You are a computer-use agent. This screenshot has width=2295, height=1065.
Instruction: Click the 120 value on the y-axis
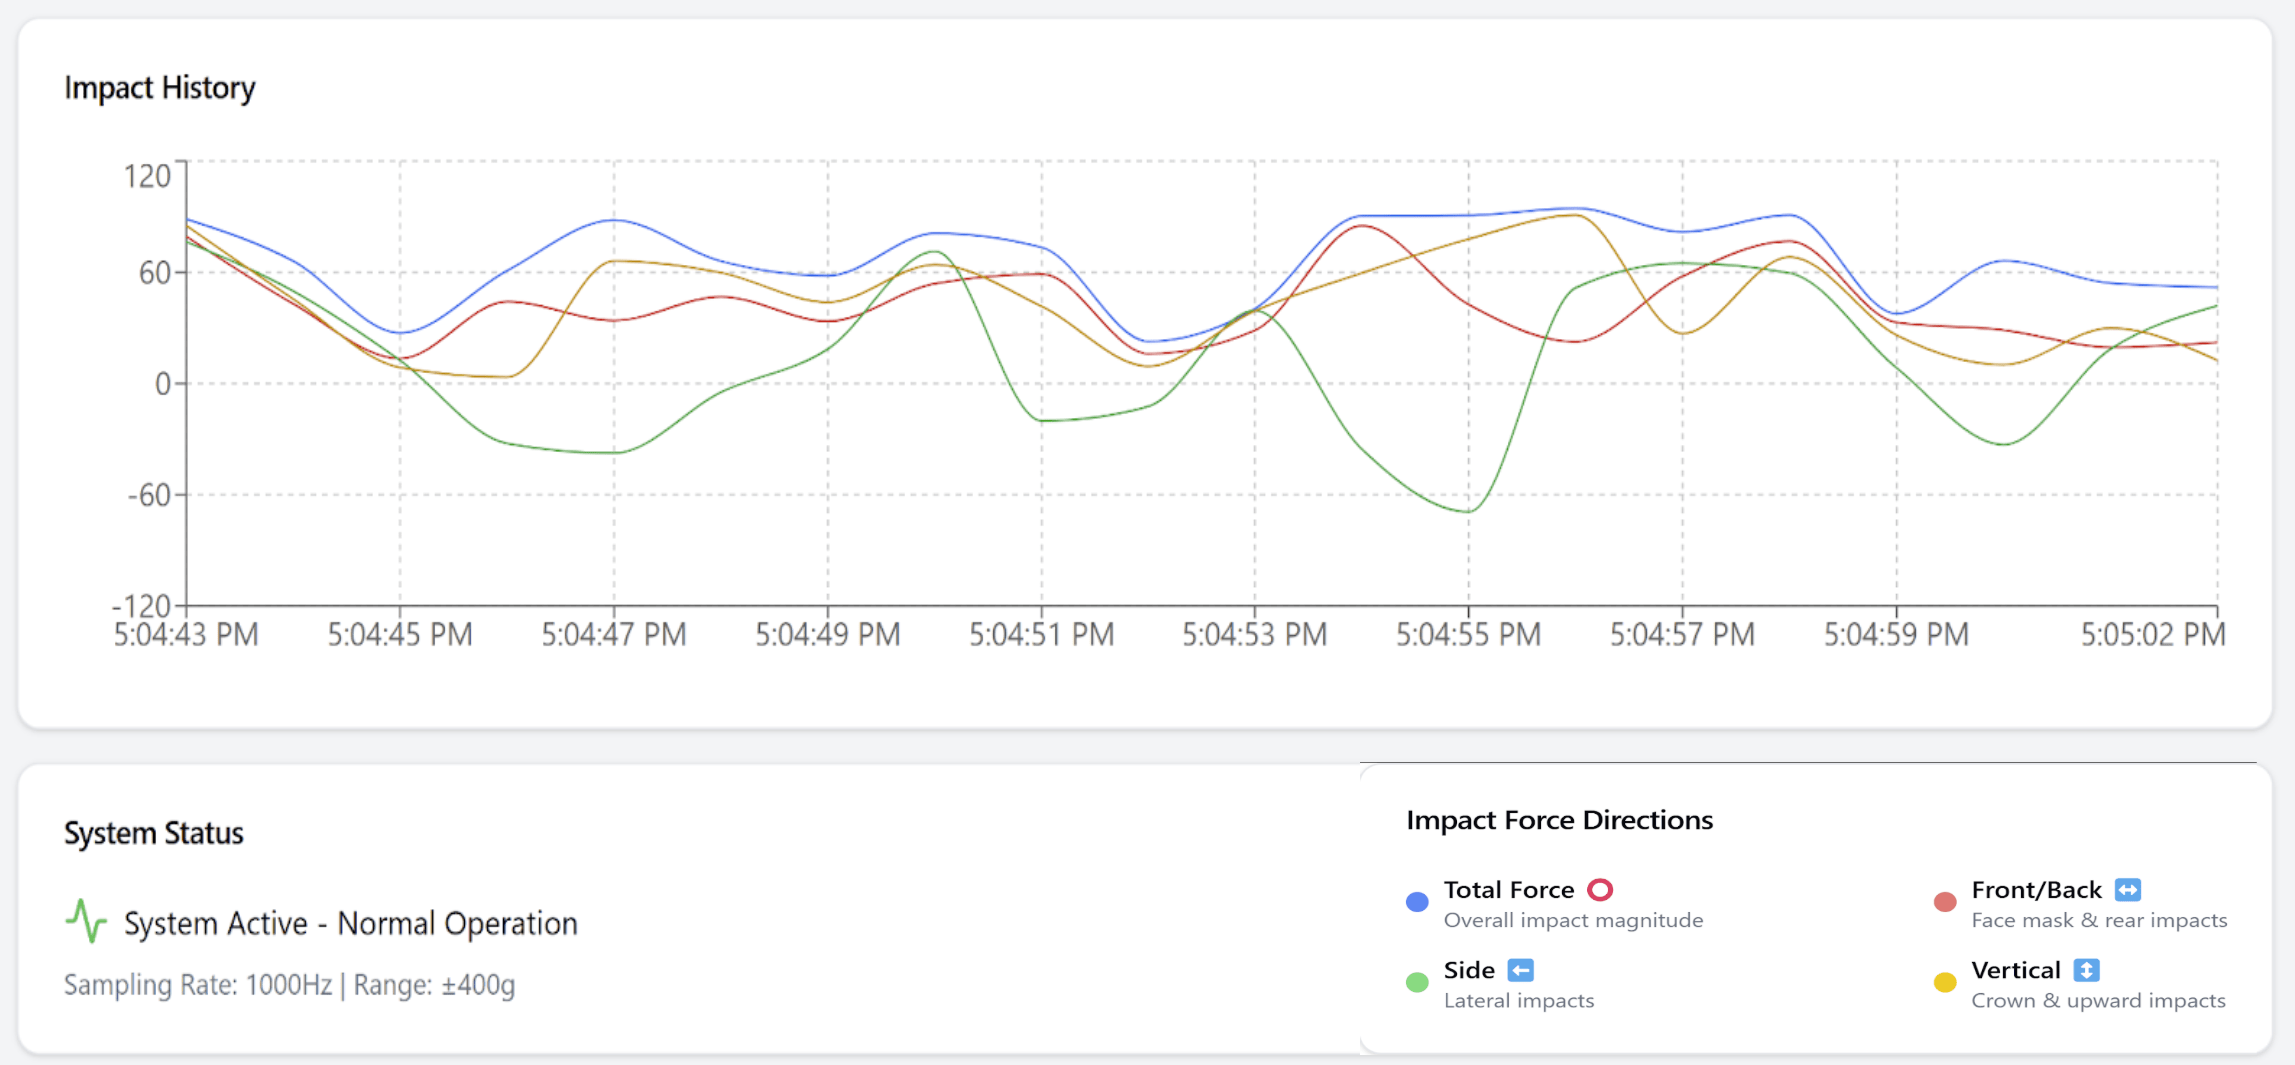coord(147,177)
